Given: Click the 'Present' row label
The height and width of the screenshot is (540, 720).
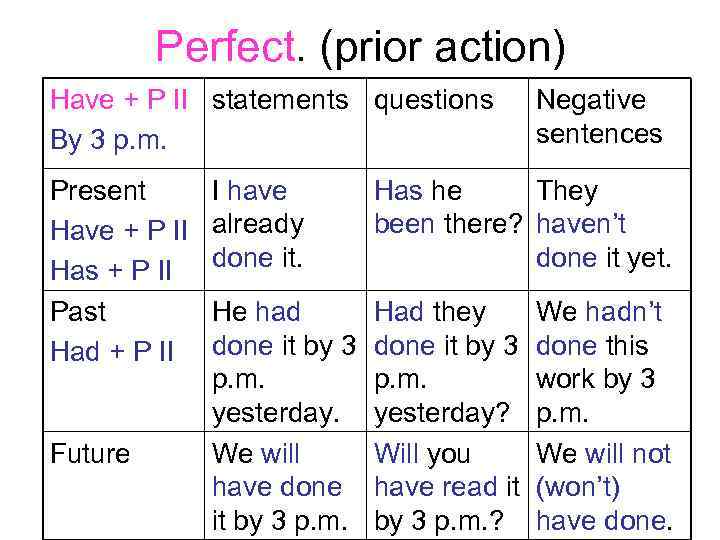Looking at the screenshot, I should coord(98,191).
